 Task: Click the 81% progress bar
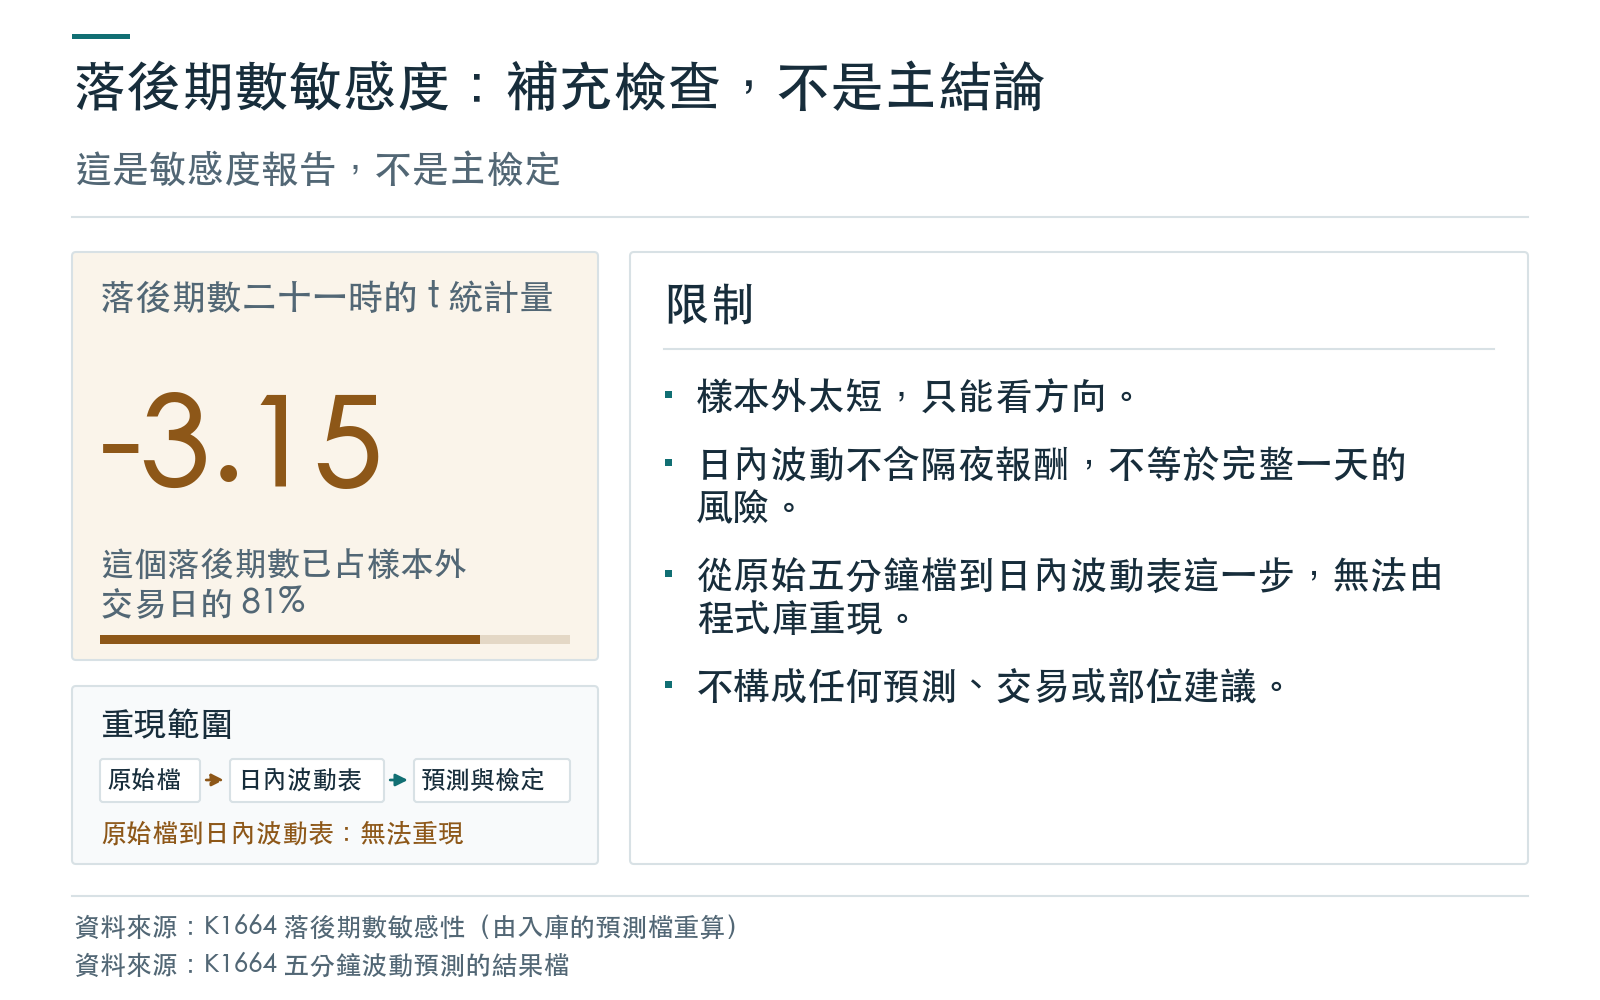(x=335, y=639)
